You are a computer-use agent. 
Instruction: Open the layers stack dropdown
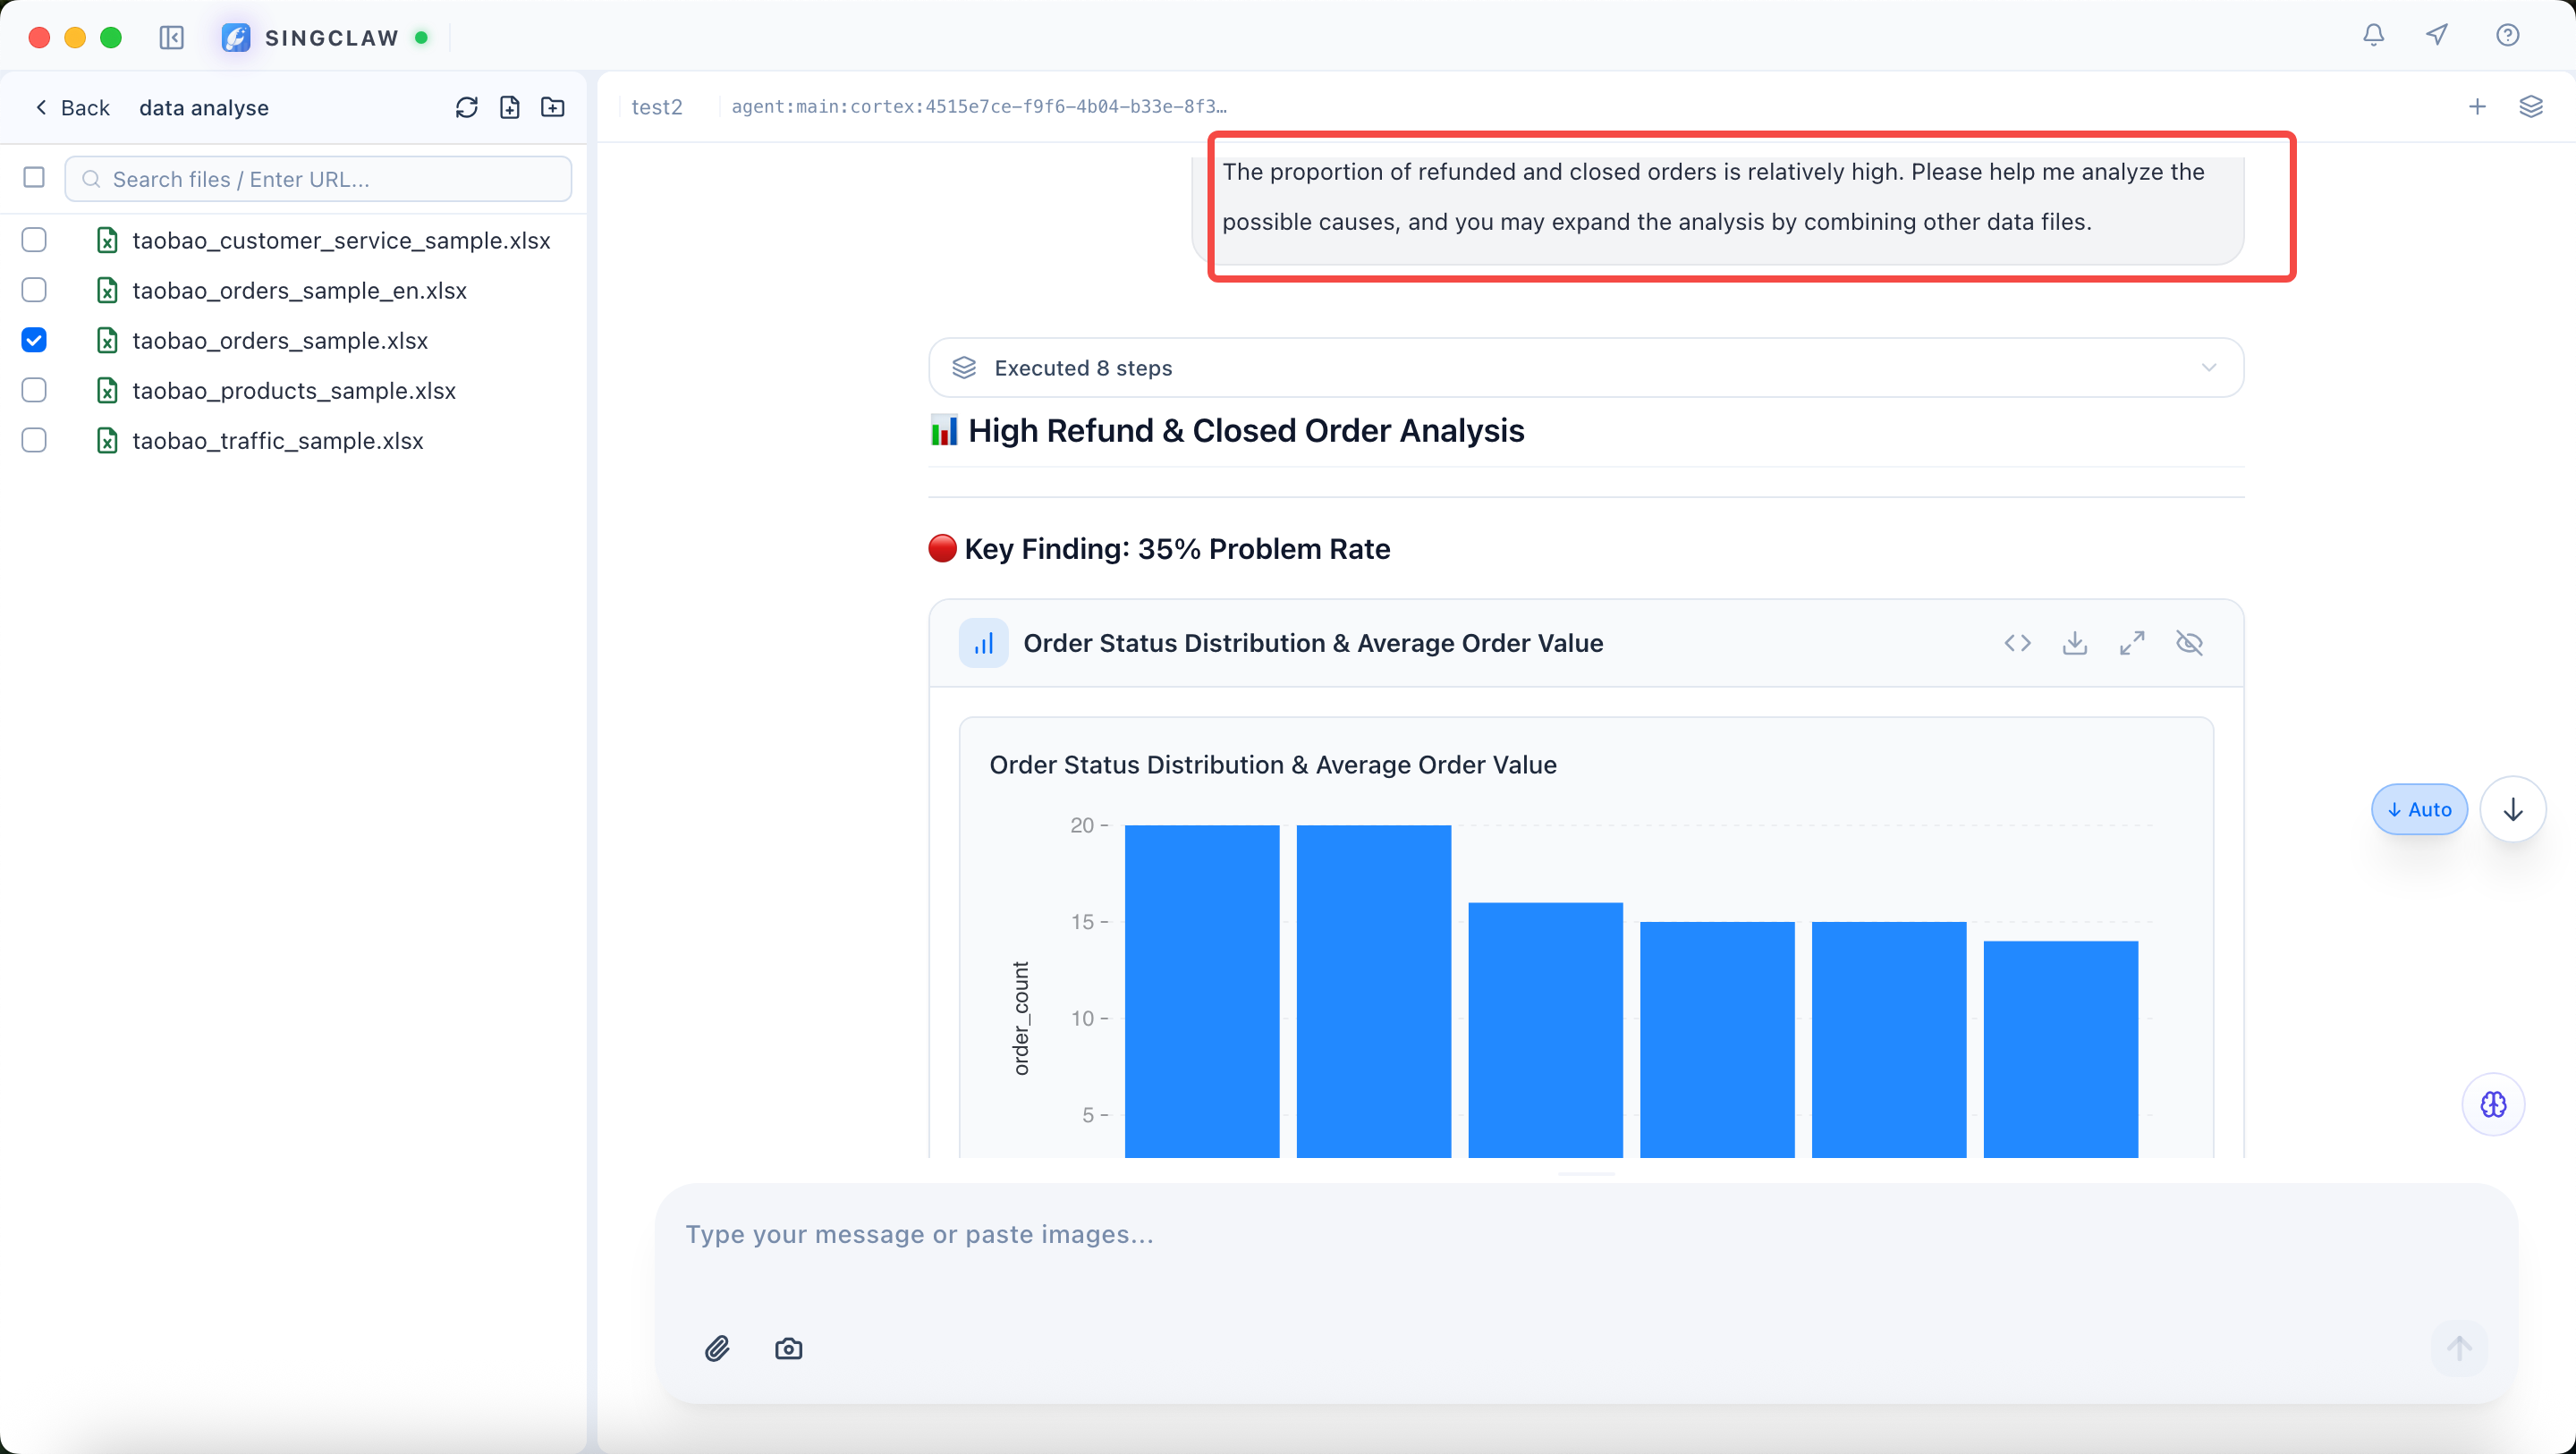click(x=2530, y=107)
